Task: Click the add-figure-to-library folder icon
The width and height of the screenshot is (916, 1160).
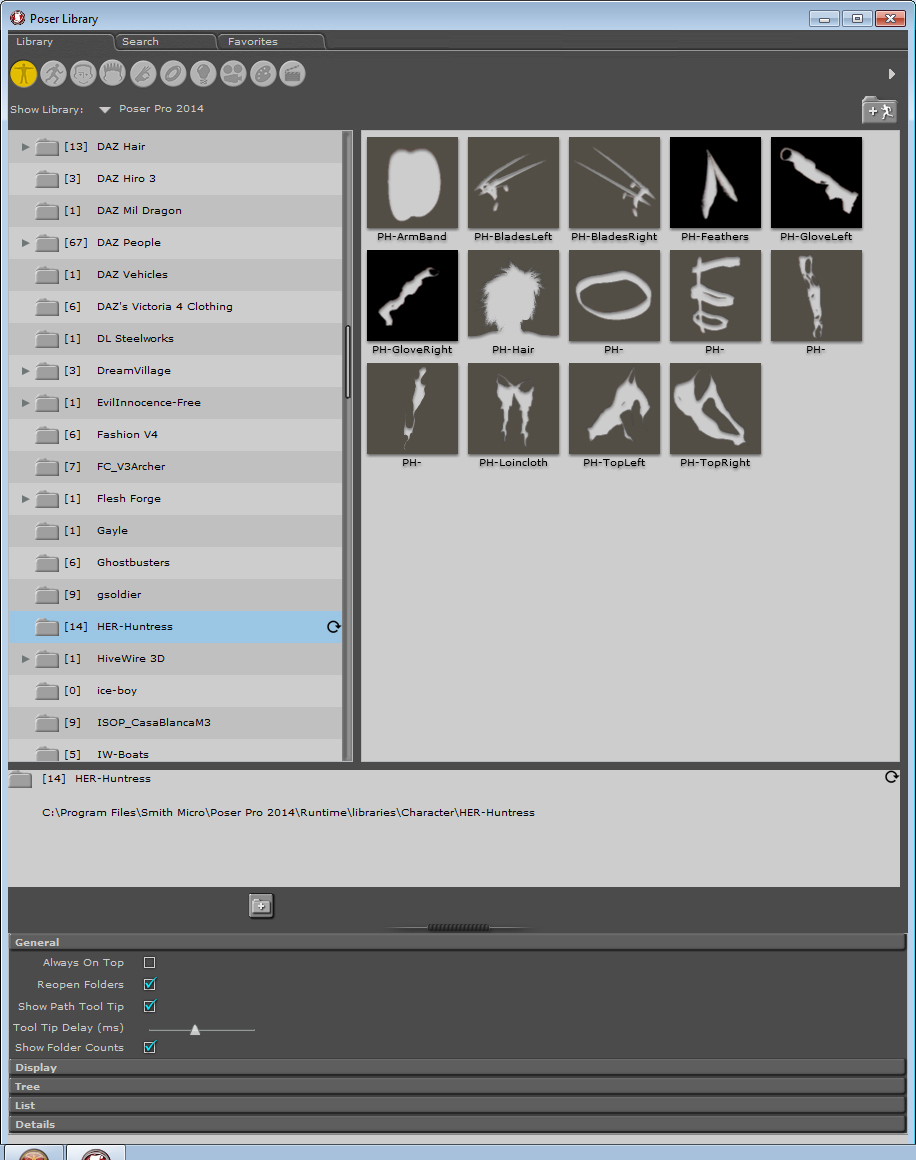Action: click(x=880, y=110)
